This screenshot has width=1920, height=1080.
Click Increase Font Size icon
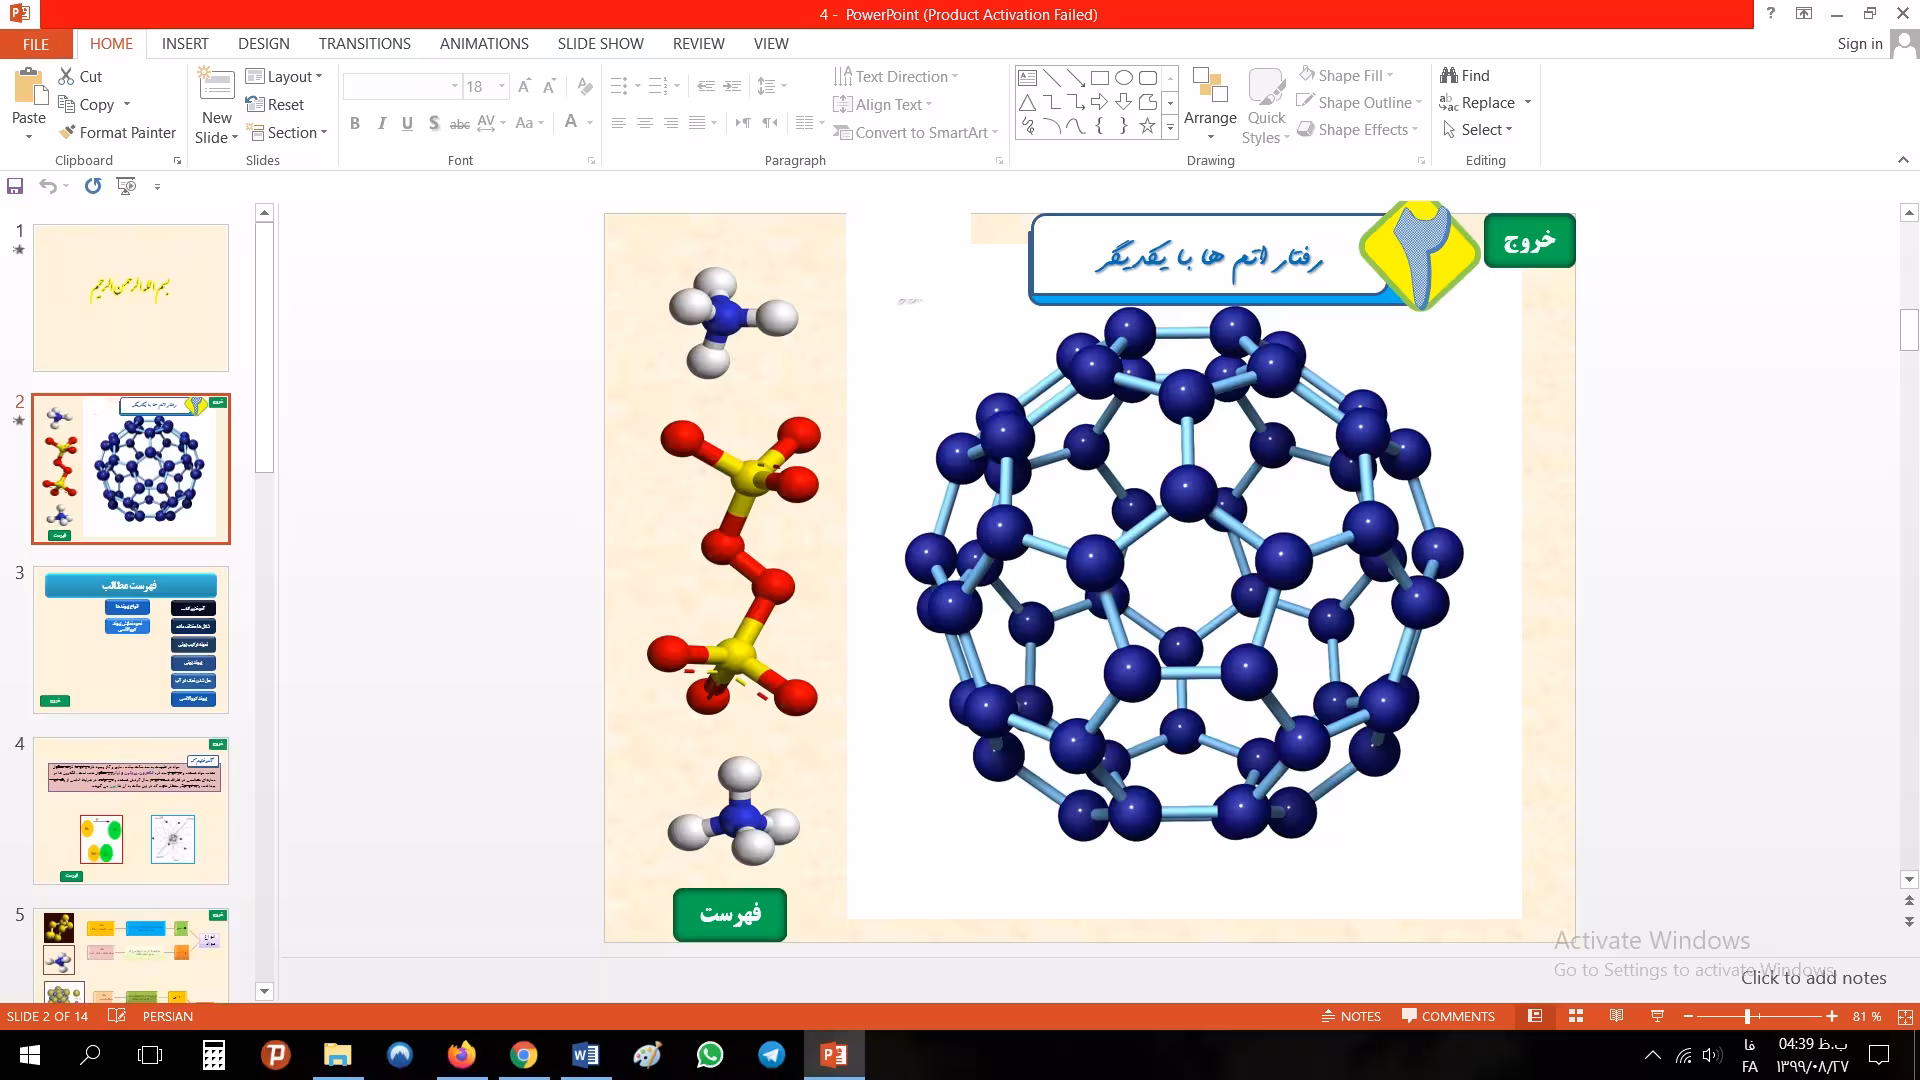click(524, 86)
